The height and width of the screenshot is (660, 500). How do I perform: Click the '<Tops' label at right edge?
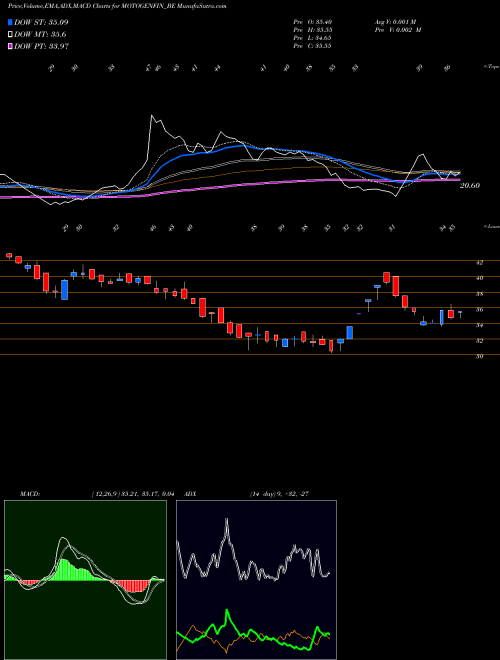[x=492, y=67]
